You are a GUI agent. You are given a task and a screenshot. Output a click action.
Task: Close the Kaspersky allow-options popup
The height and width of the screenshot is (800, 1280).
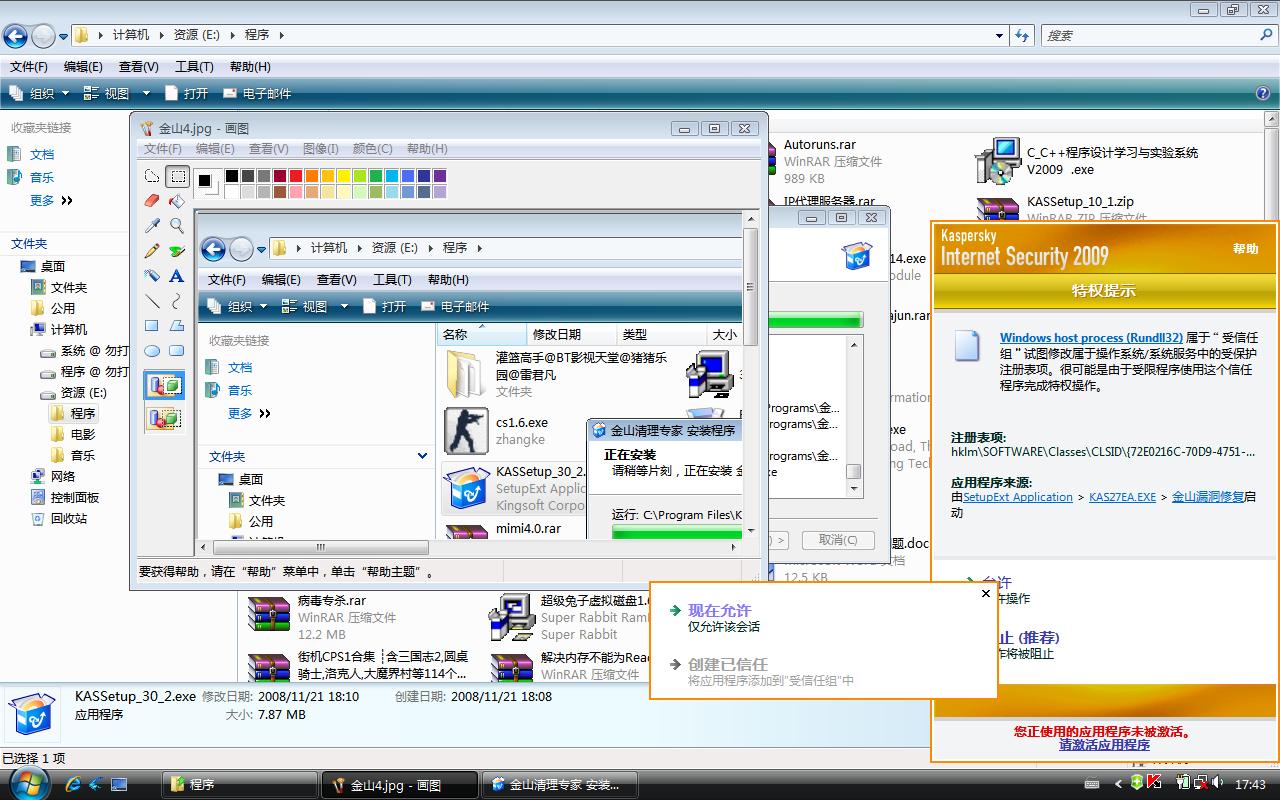coord(985,593)
